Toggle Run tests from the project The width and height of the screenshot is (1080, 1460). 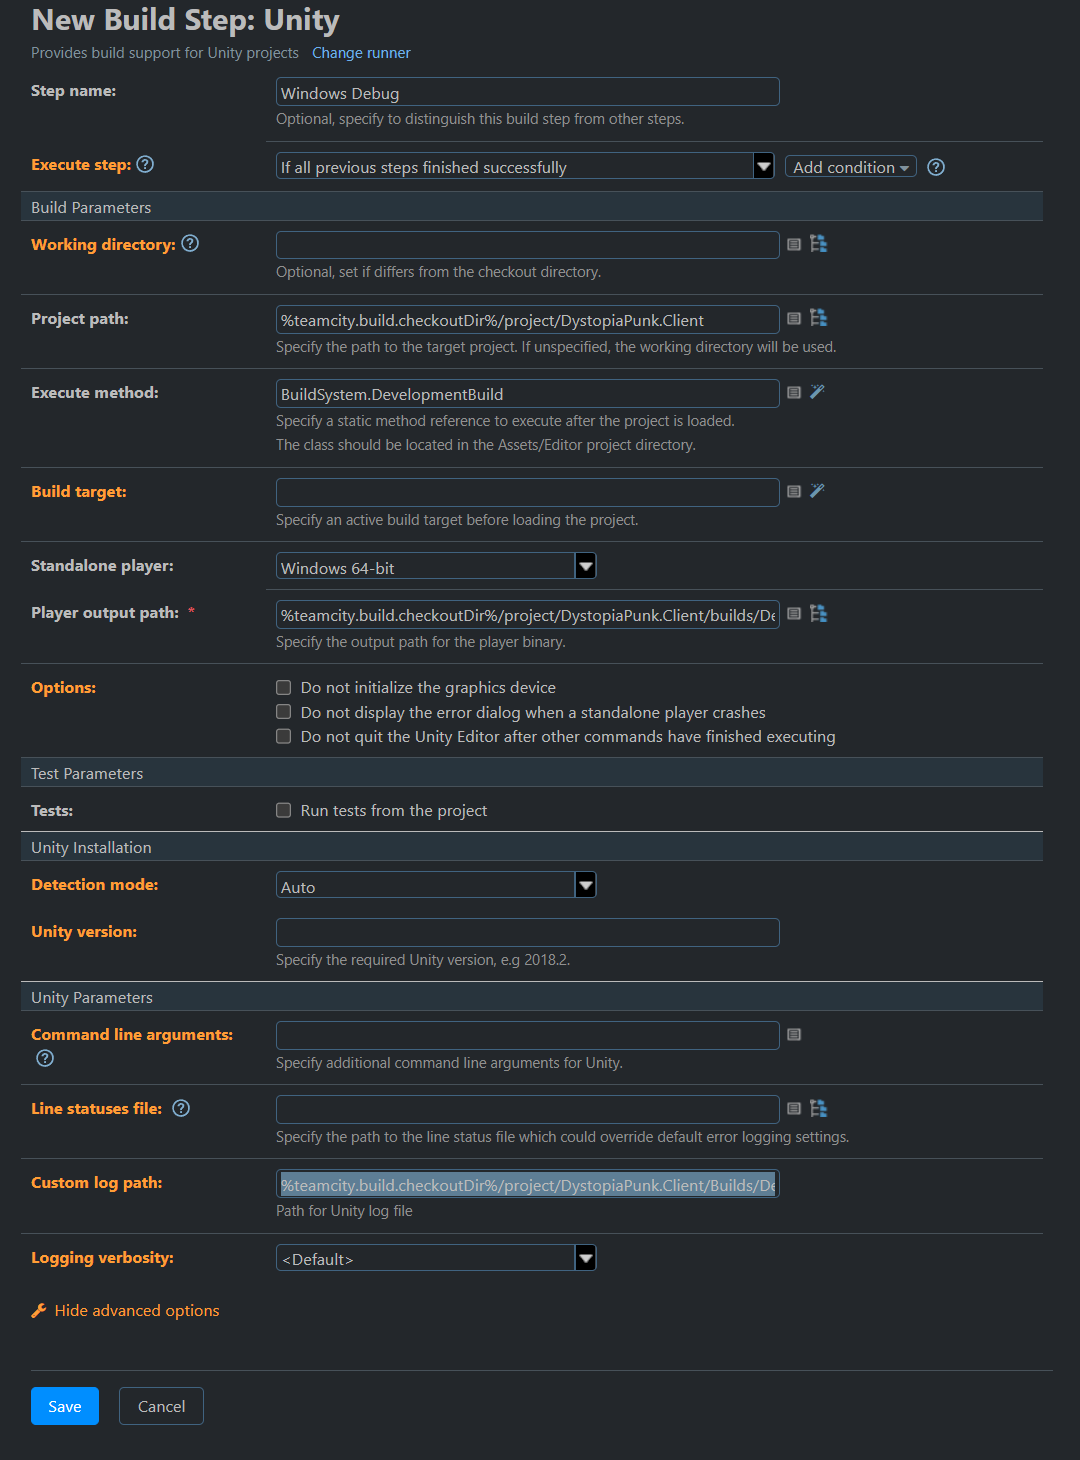point(284,810)
